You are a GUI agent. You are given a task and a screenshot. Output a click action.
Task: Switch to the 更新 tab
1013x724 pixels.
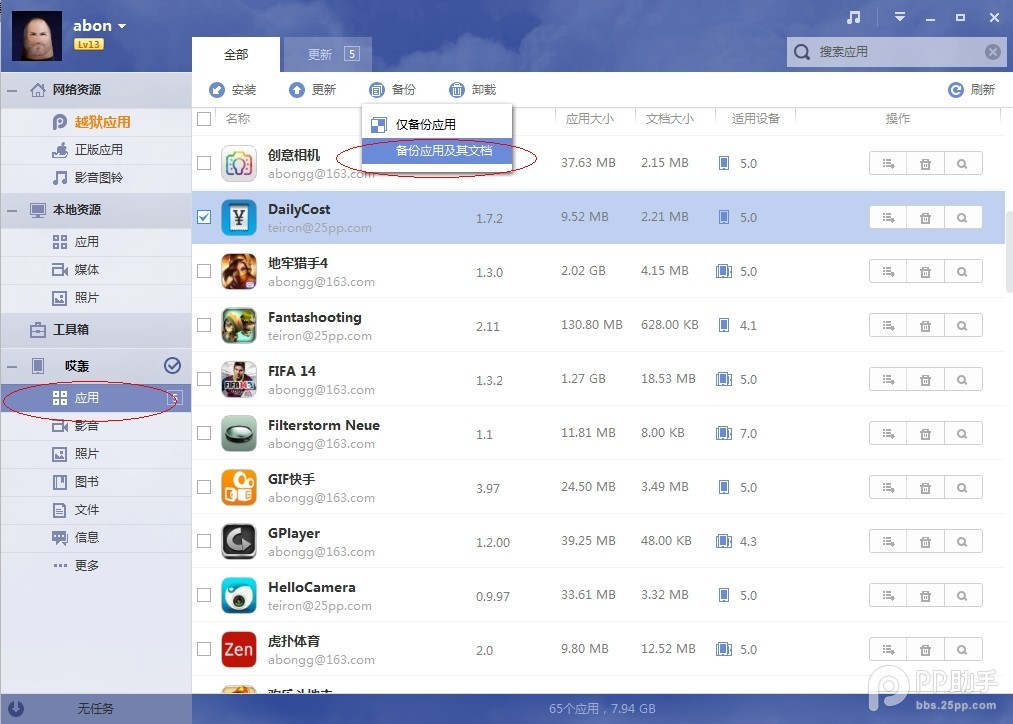(x=318, y=54)
